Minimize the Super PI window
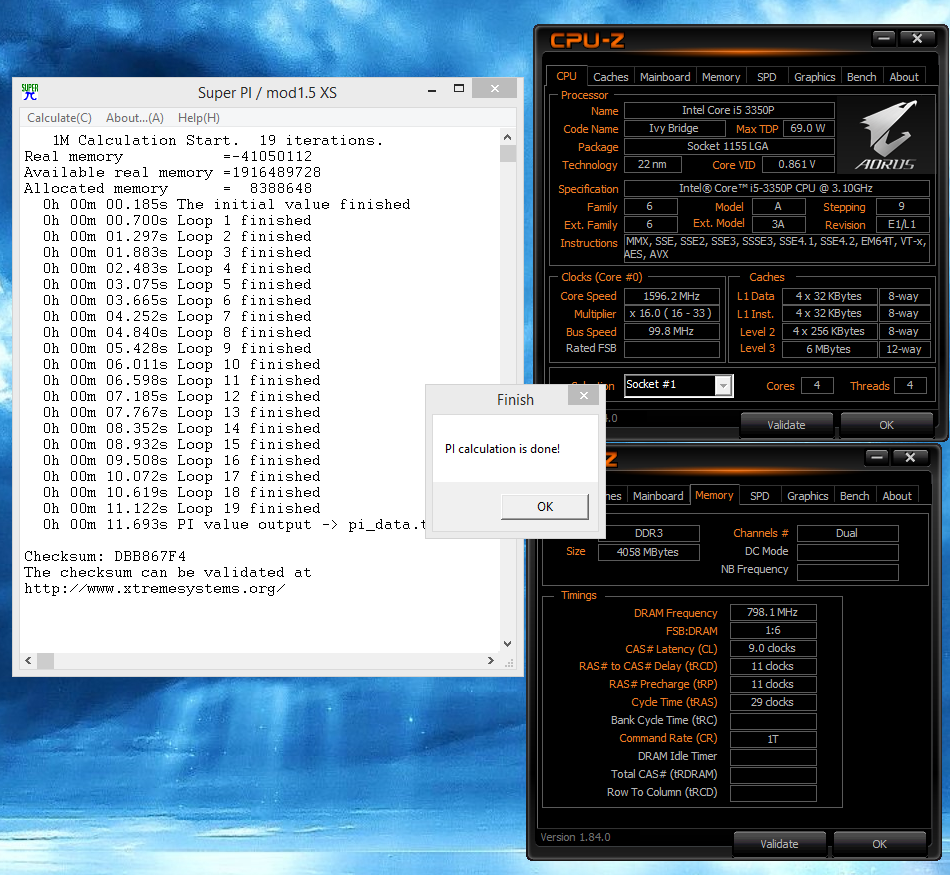 coord(432,90)
